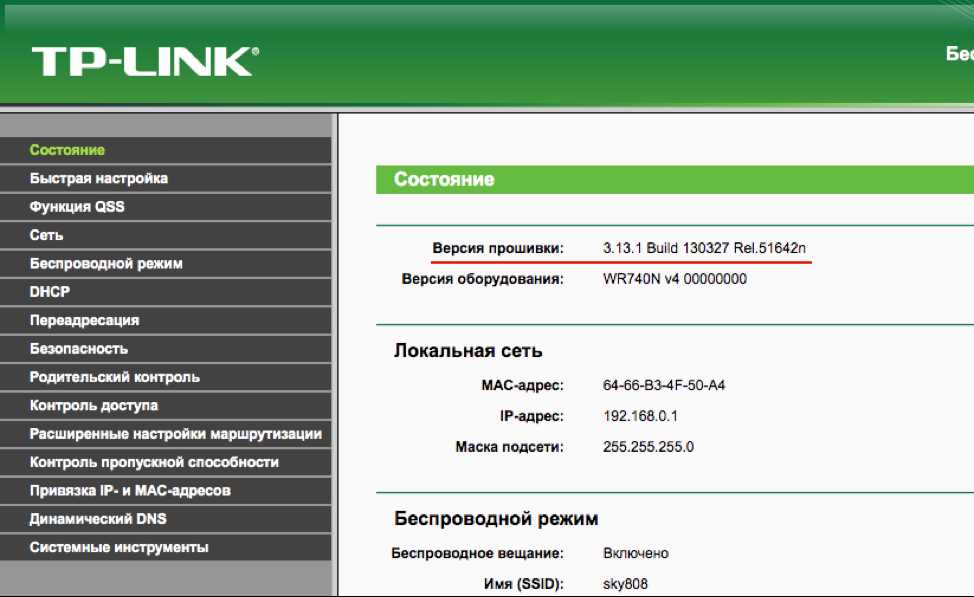Click the Маска подсети label
The height and width of the screenshot is (597, 974).
[509, 447]
